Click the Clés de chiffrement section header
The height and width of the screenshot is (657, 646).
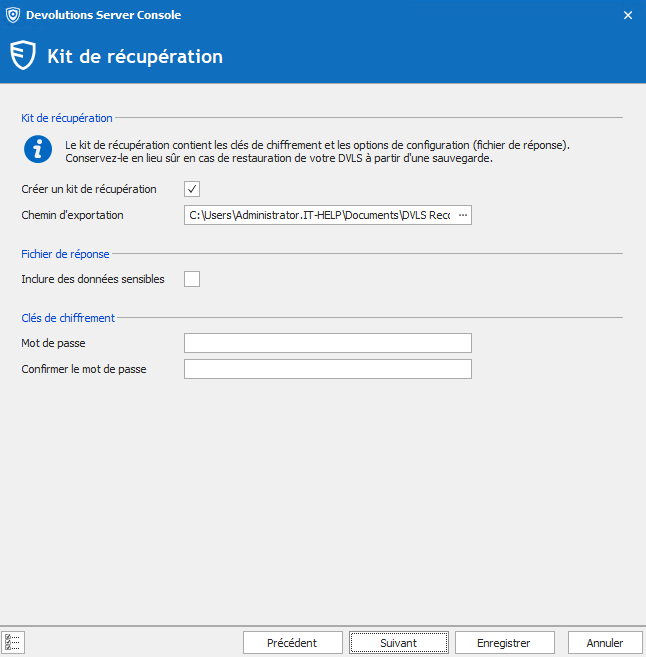[x=68, y=318]
